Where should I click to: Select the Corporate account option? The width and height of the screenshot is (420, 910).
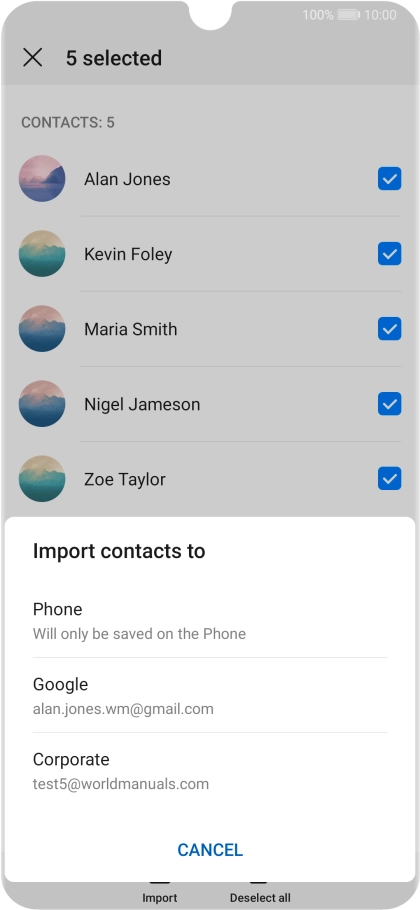[x=209, y=771]
